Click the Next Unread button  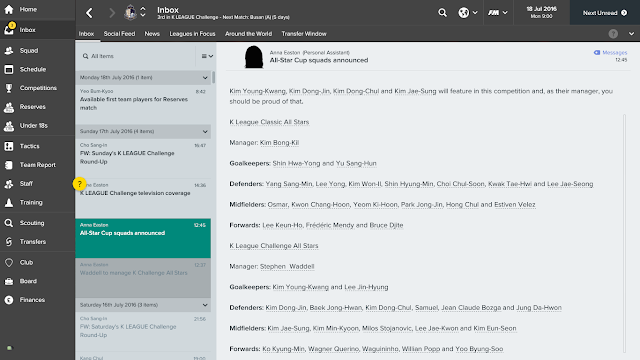(x=605, y=13)
